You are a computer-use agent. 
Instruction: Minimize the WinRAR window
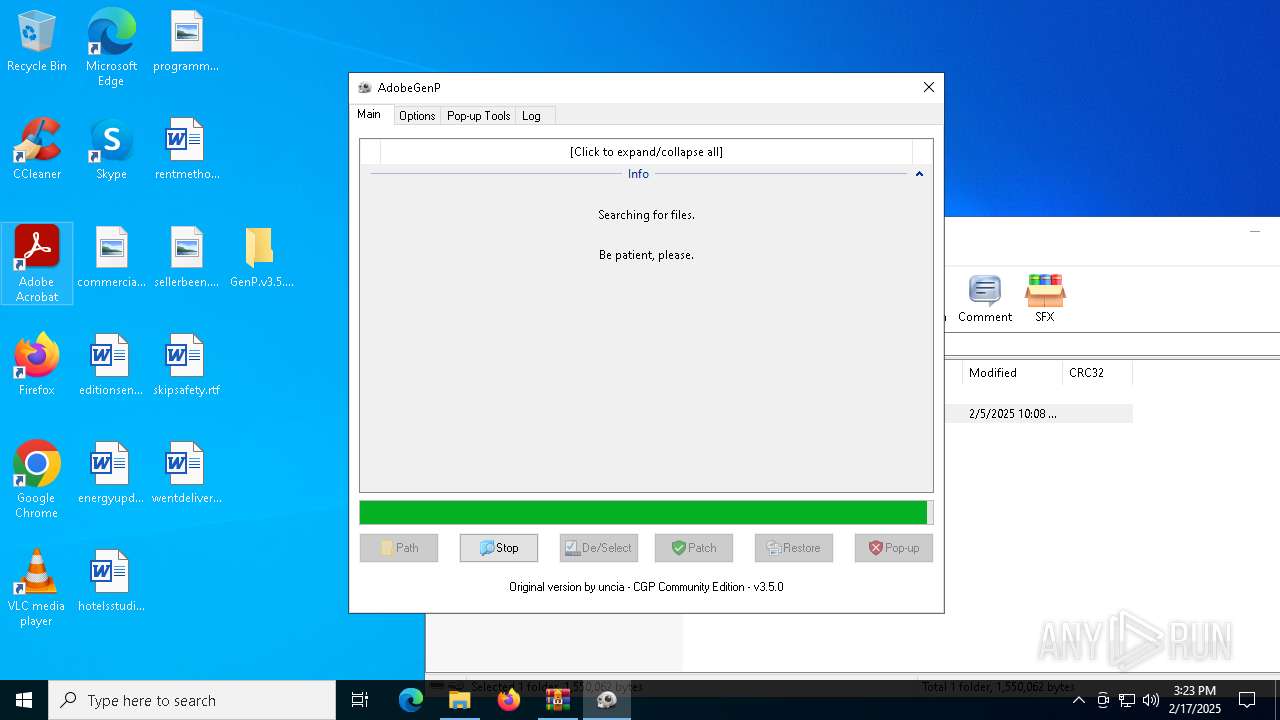(x=1255, y=232)
